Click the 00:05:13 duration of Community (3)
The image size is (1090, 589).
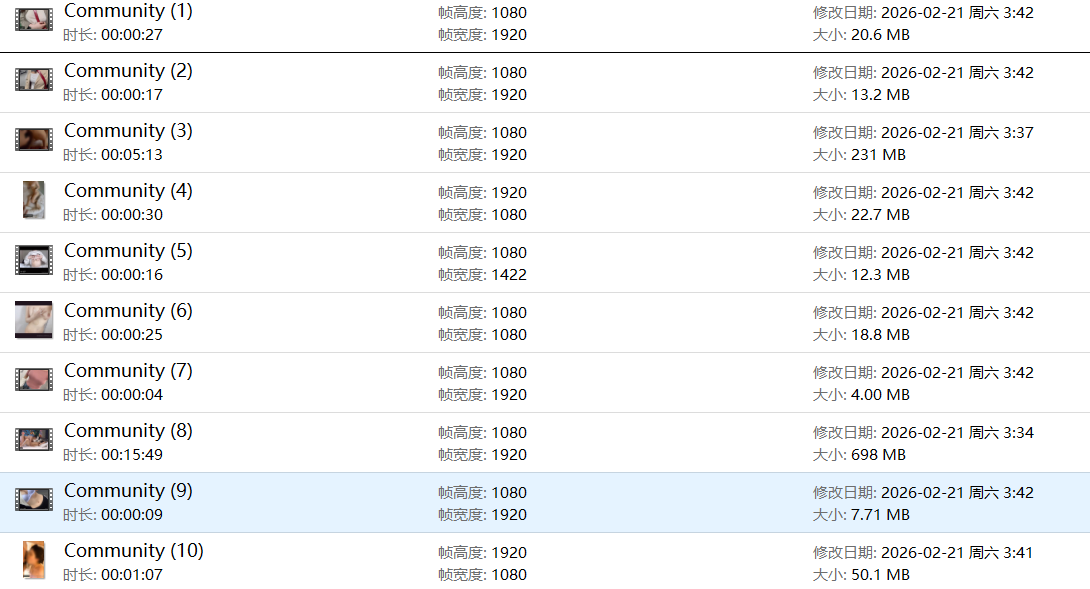pos(131,155)
